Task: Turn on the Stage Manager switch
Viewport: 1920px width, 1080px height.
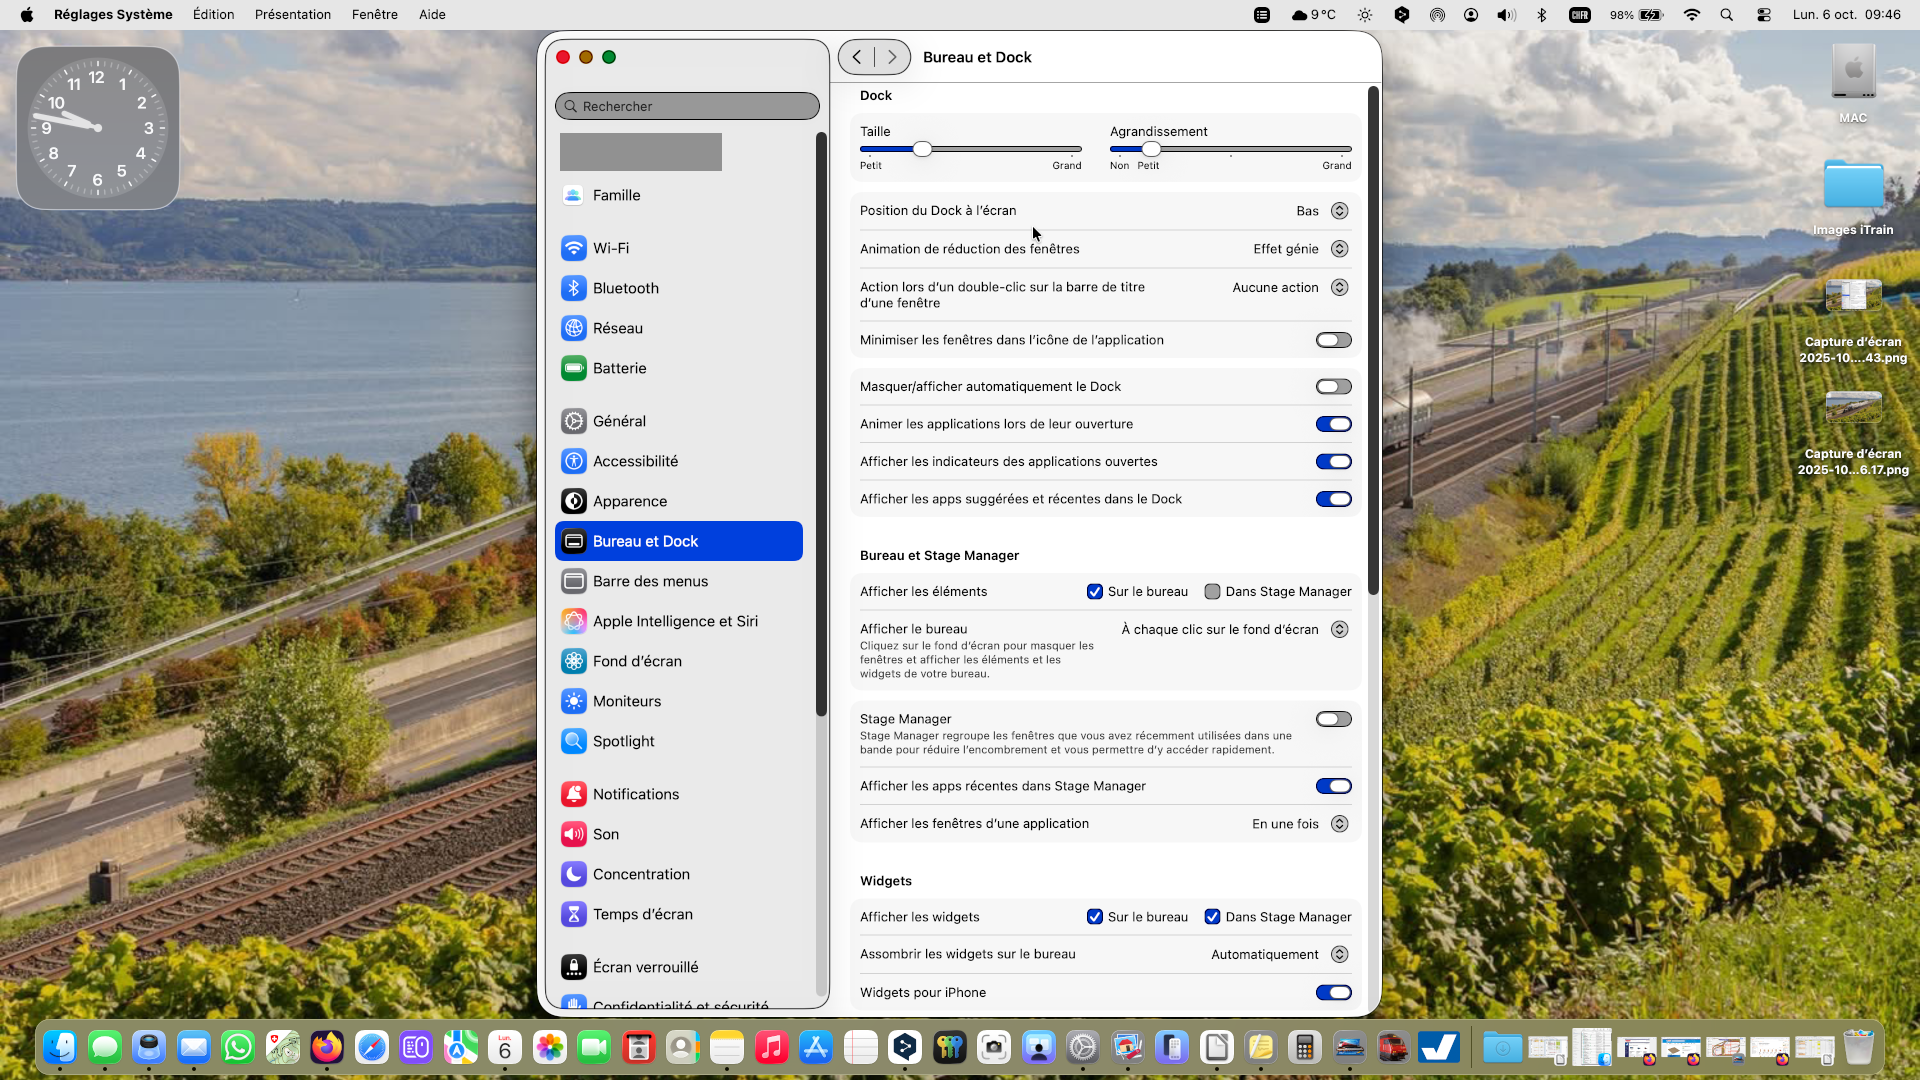Action: click(1333, 719)
